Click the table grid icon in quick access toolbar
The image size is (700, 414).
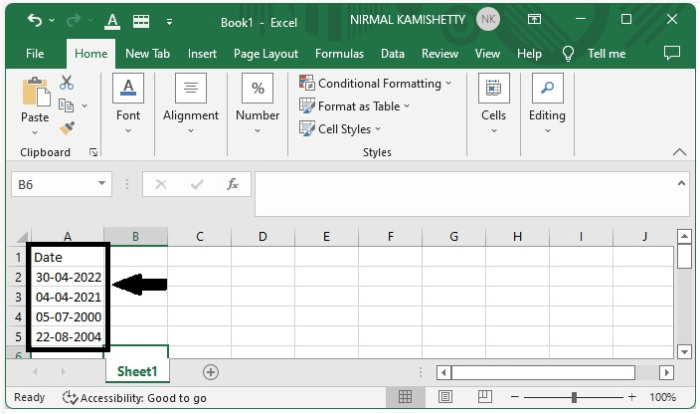141,21
